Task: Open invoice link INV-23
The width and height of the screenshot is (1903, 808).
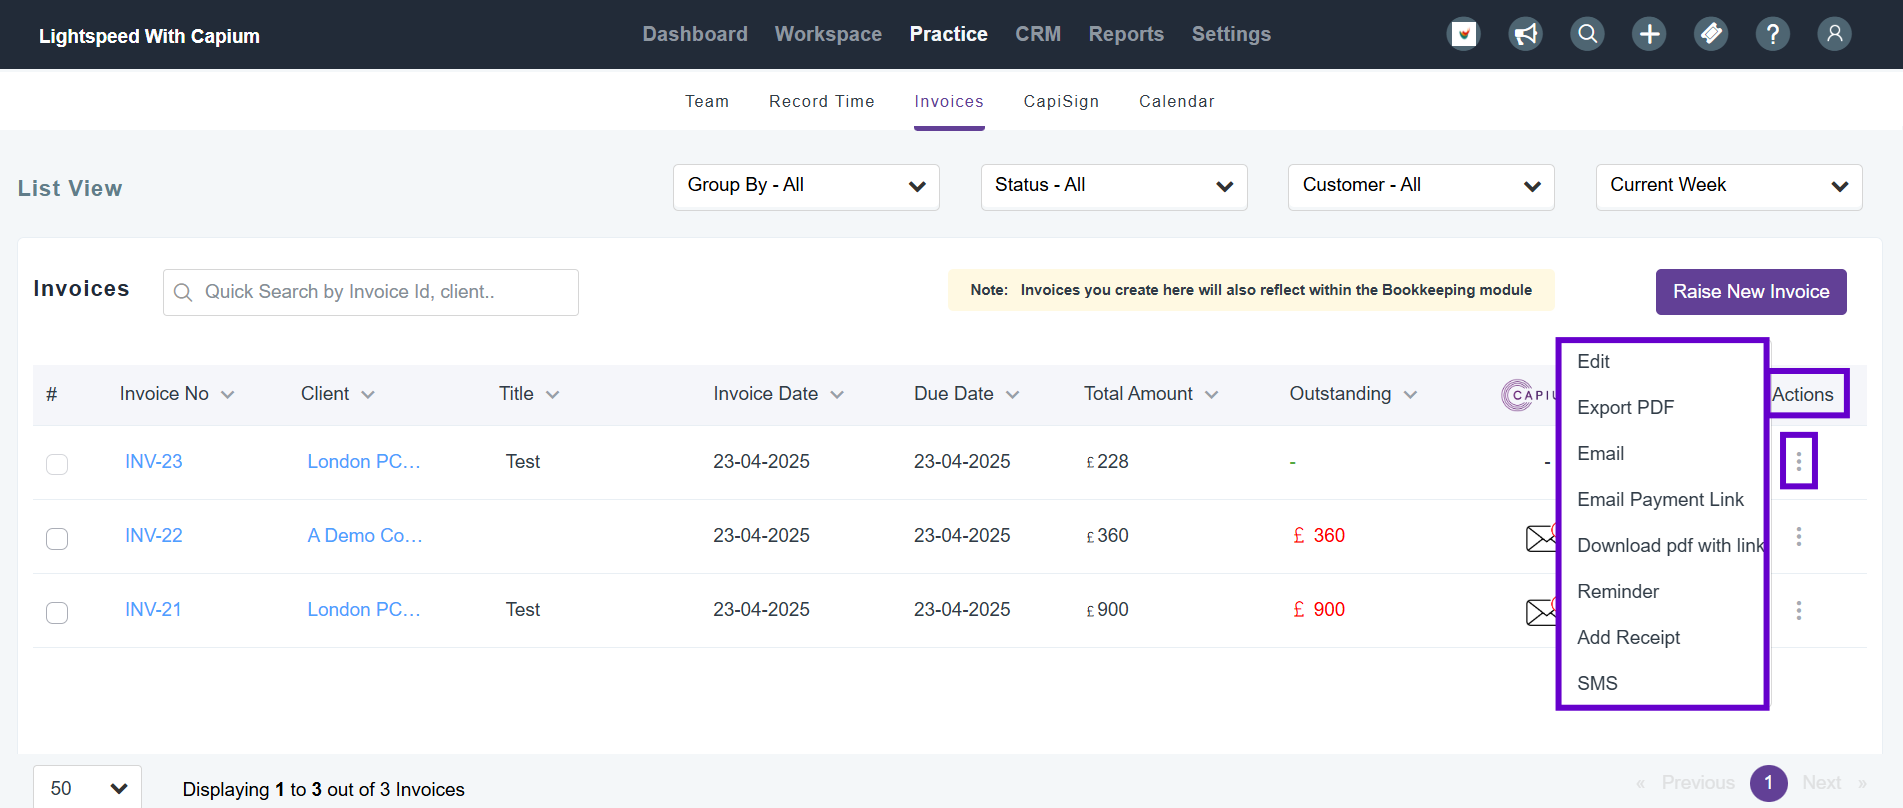Action: tap(154, 462)
